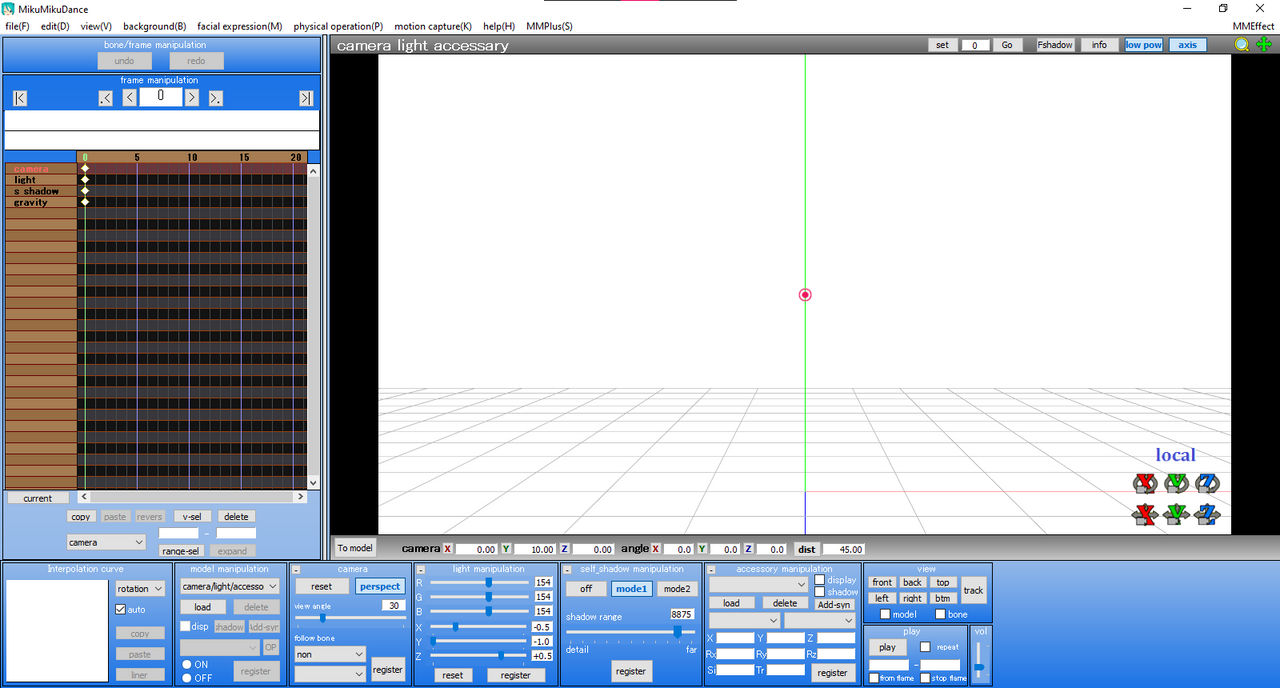
Task: Click the magnifier zoom view icon
Action: (x=1242, y=45)
